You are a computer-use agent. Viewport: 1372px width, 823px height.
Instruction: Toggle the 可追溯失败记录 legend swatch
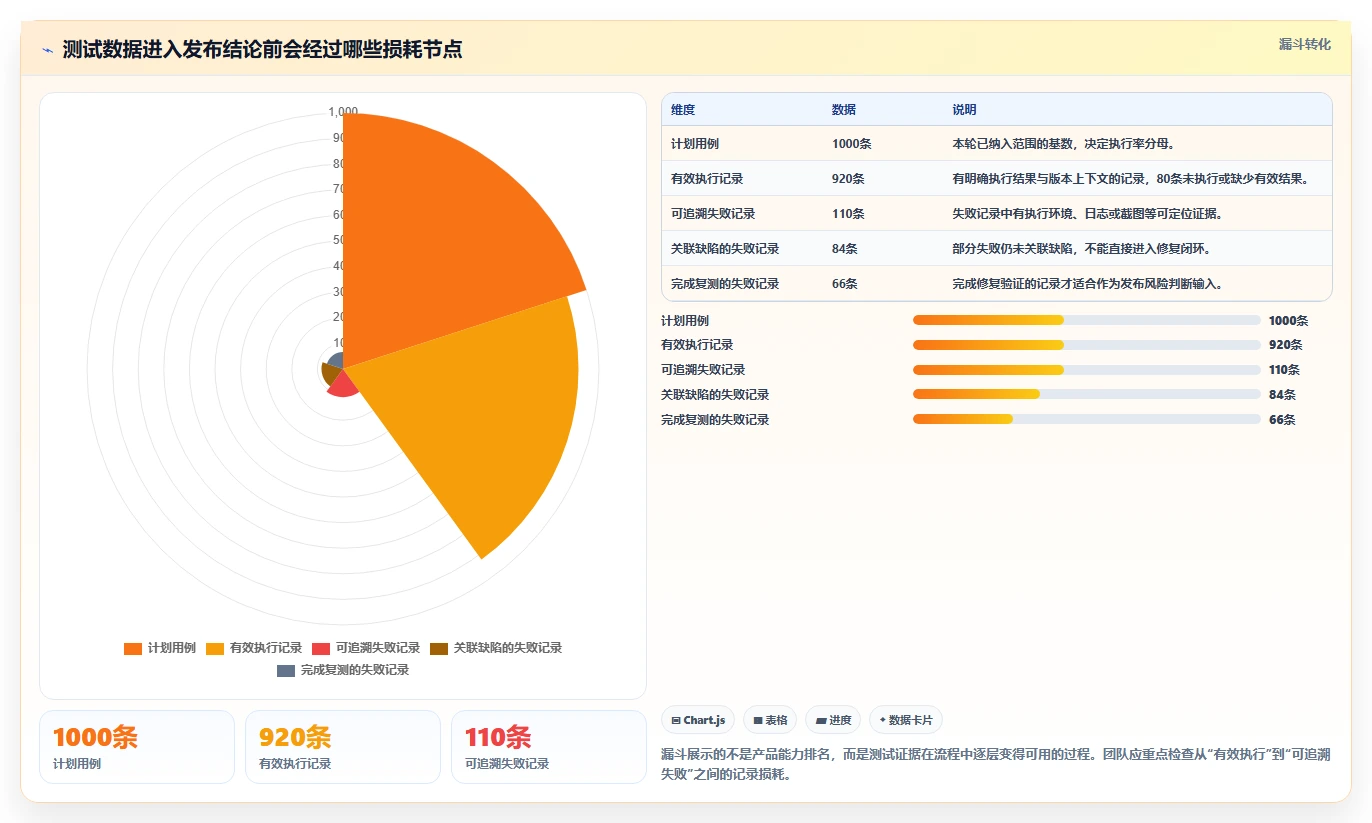click(321, 648)
